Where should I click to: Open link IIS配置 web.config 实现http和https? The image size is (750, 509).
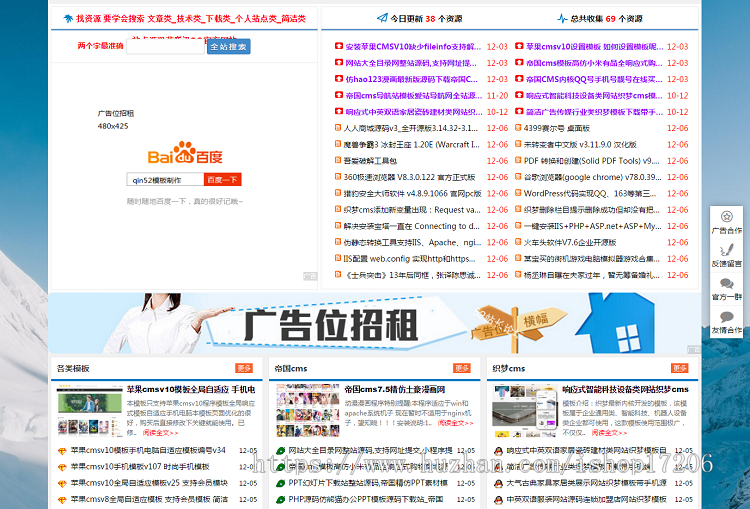tap(409, 258)
